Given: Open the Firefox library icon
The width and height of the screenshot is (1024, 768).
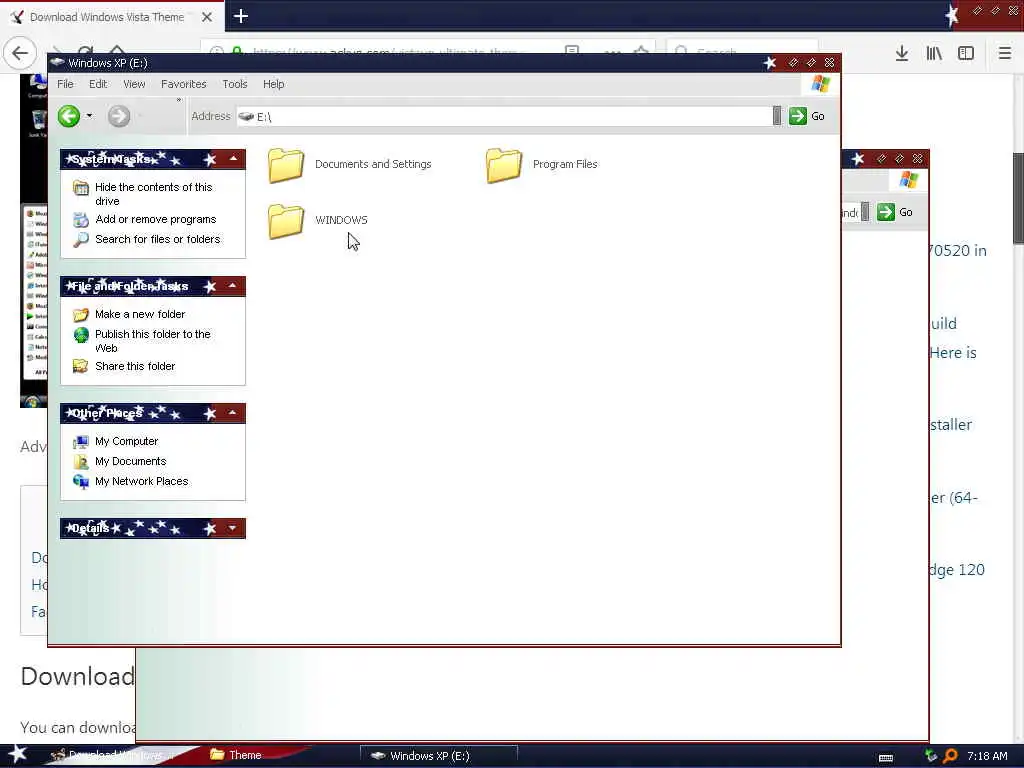Looking at the screenshot, I should click(934, 54).
